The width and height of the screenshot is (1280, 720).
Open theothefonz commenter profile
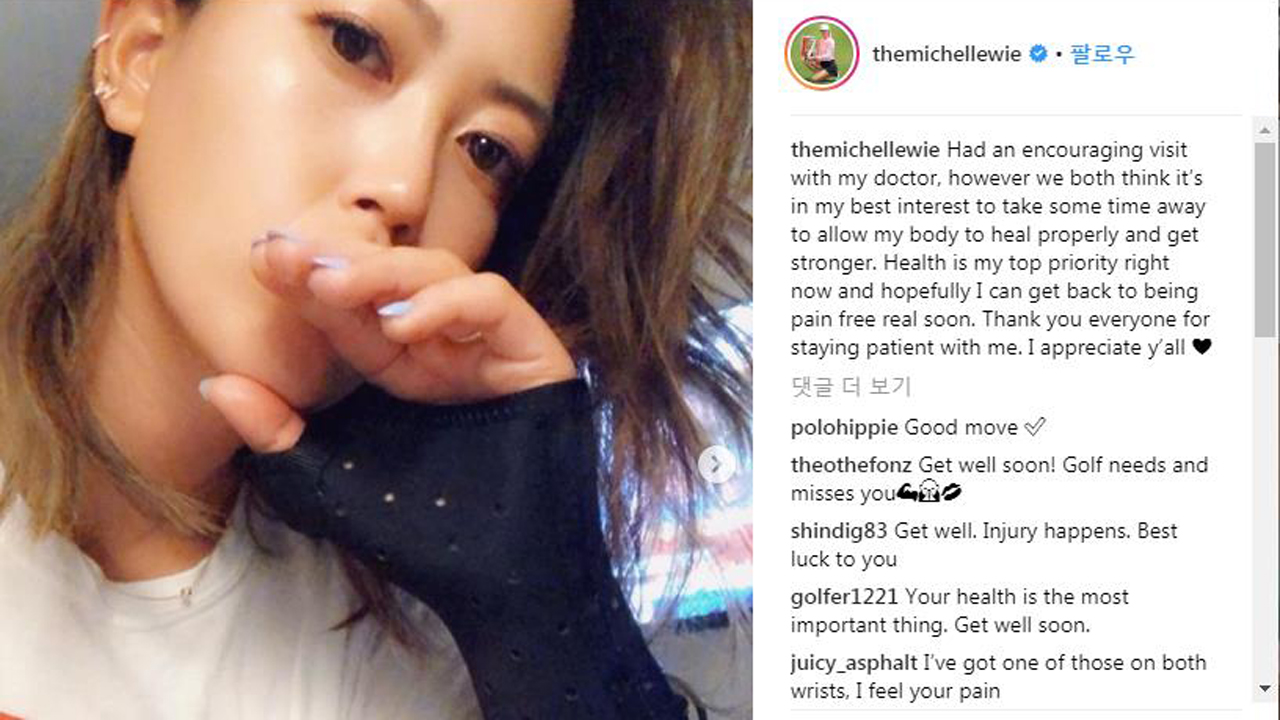(x=852, y=465)
